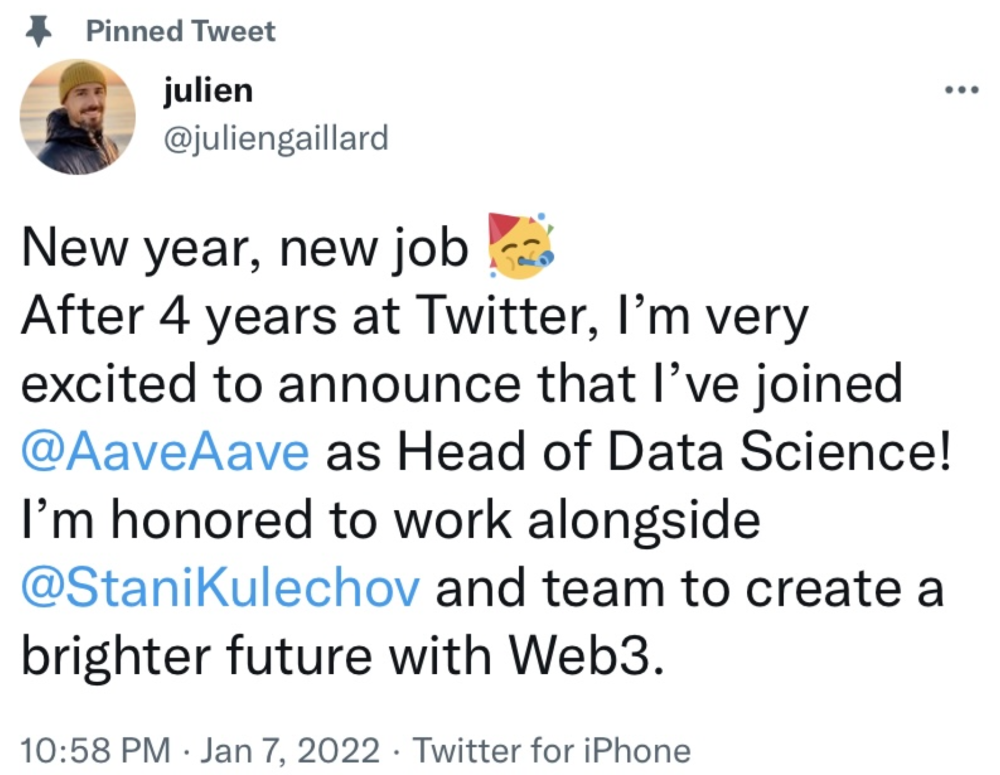Click the Pinned Tweet label
The image size is (1000, 775).
click(x=180, y=32)
